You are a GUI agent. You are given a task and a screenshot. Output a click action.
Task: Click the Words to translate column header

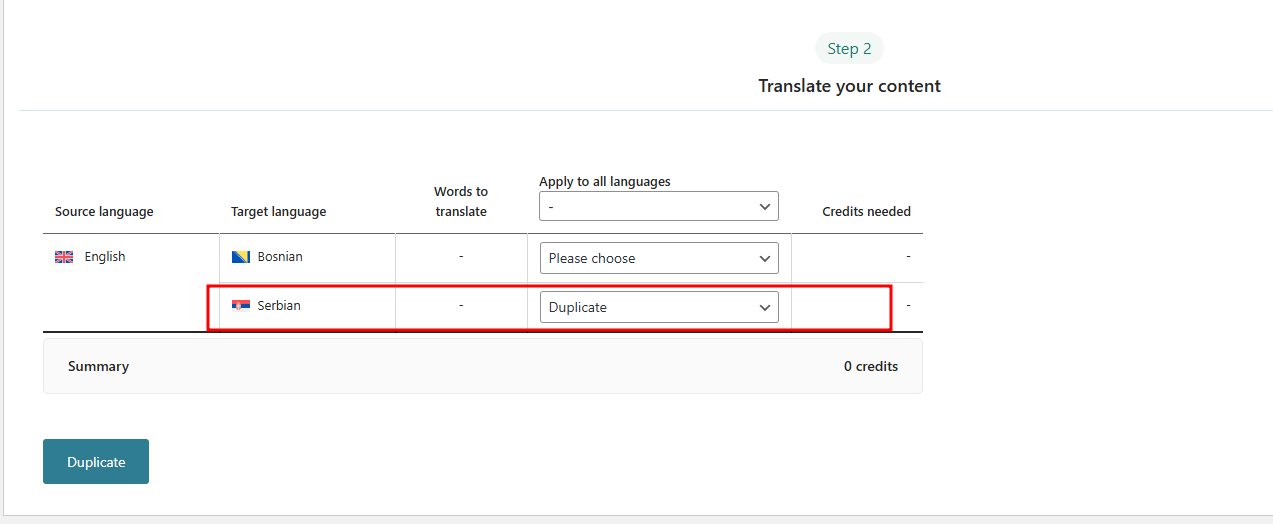pyautogui.click(x=461, y=201)
